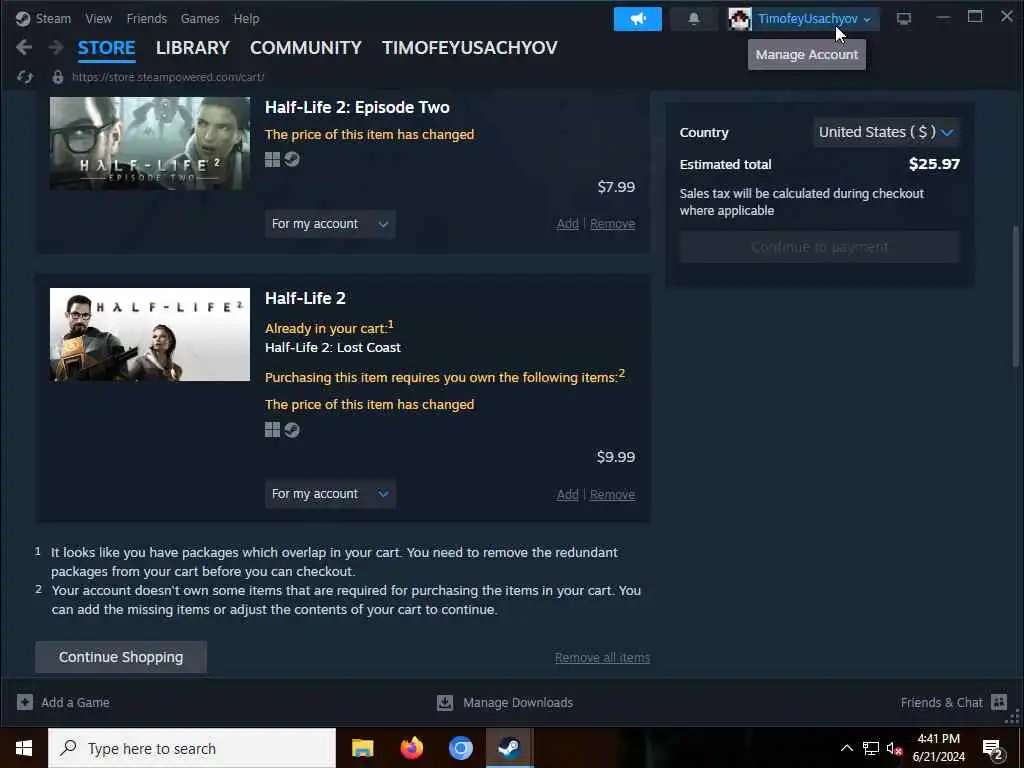Click SteamOS icon for Half-Life 2
This screenshot has height=768, width=1024.
coord(292,430)
